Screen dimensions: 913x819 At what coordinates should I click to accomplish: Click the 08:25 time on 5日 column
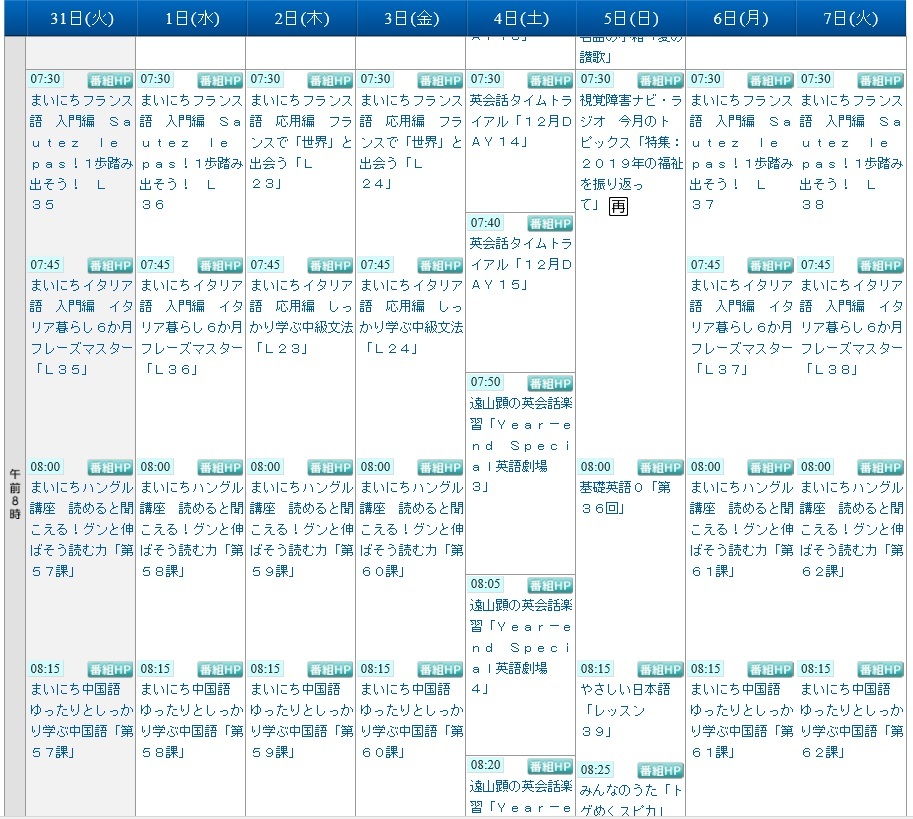coord(596,770)
